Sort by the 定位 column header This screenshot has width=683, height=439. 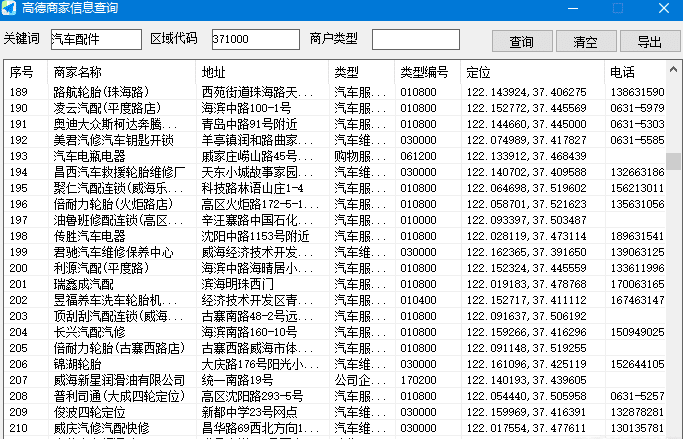(532, 72)
